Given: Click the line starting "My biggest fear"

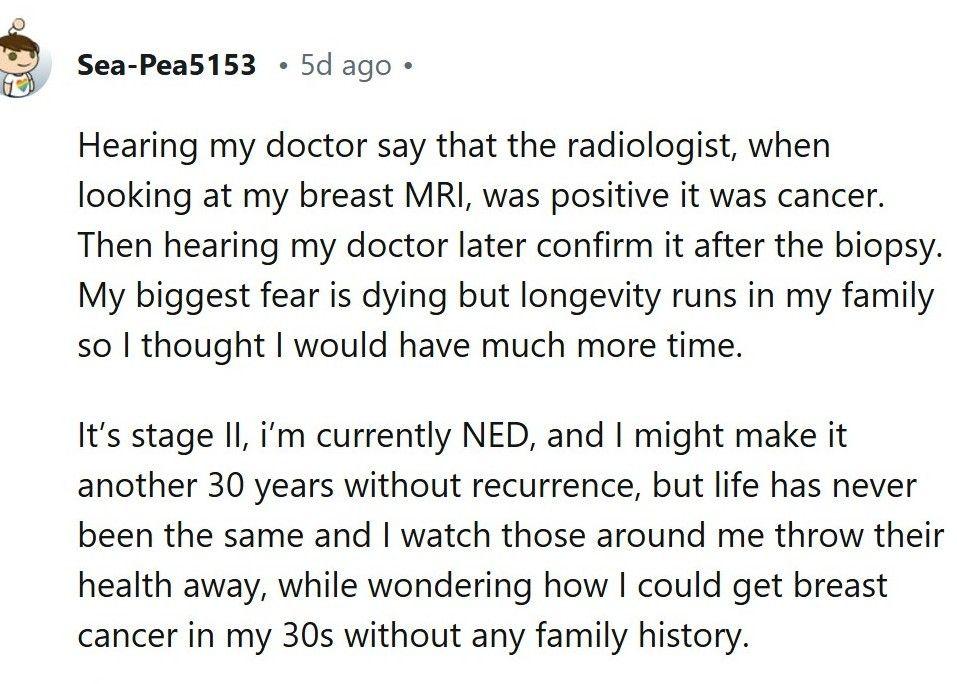Looking at the screenshot, I should 505,296.
